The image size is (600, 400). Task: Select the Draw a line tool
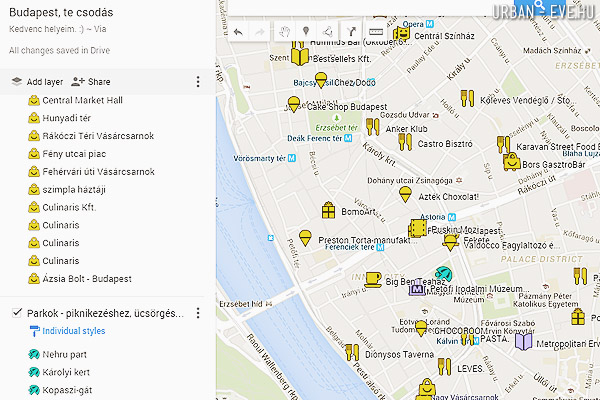pos(328,31)
